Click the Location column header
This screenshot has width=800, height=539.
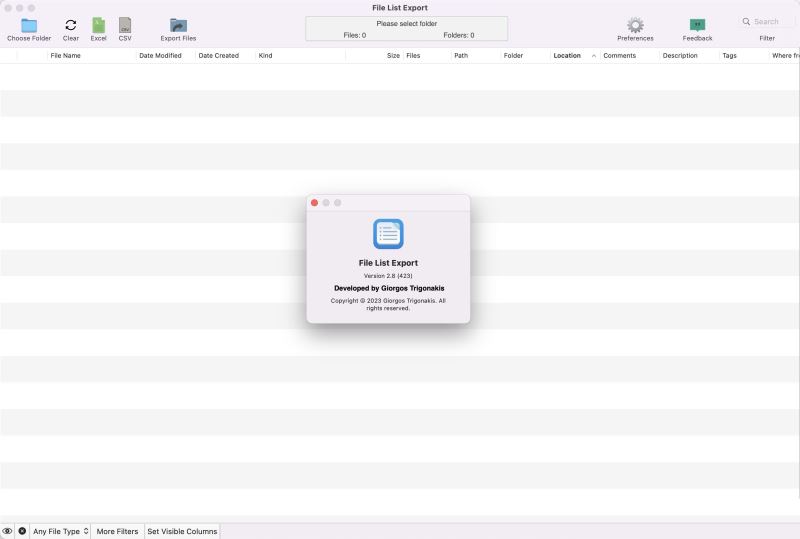click(567, 56)
